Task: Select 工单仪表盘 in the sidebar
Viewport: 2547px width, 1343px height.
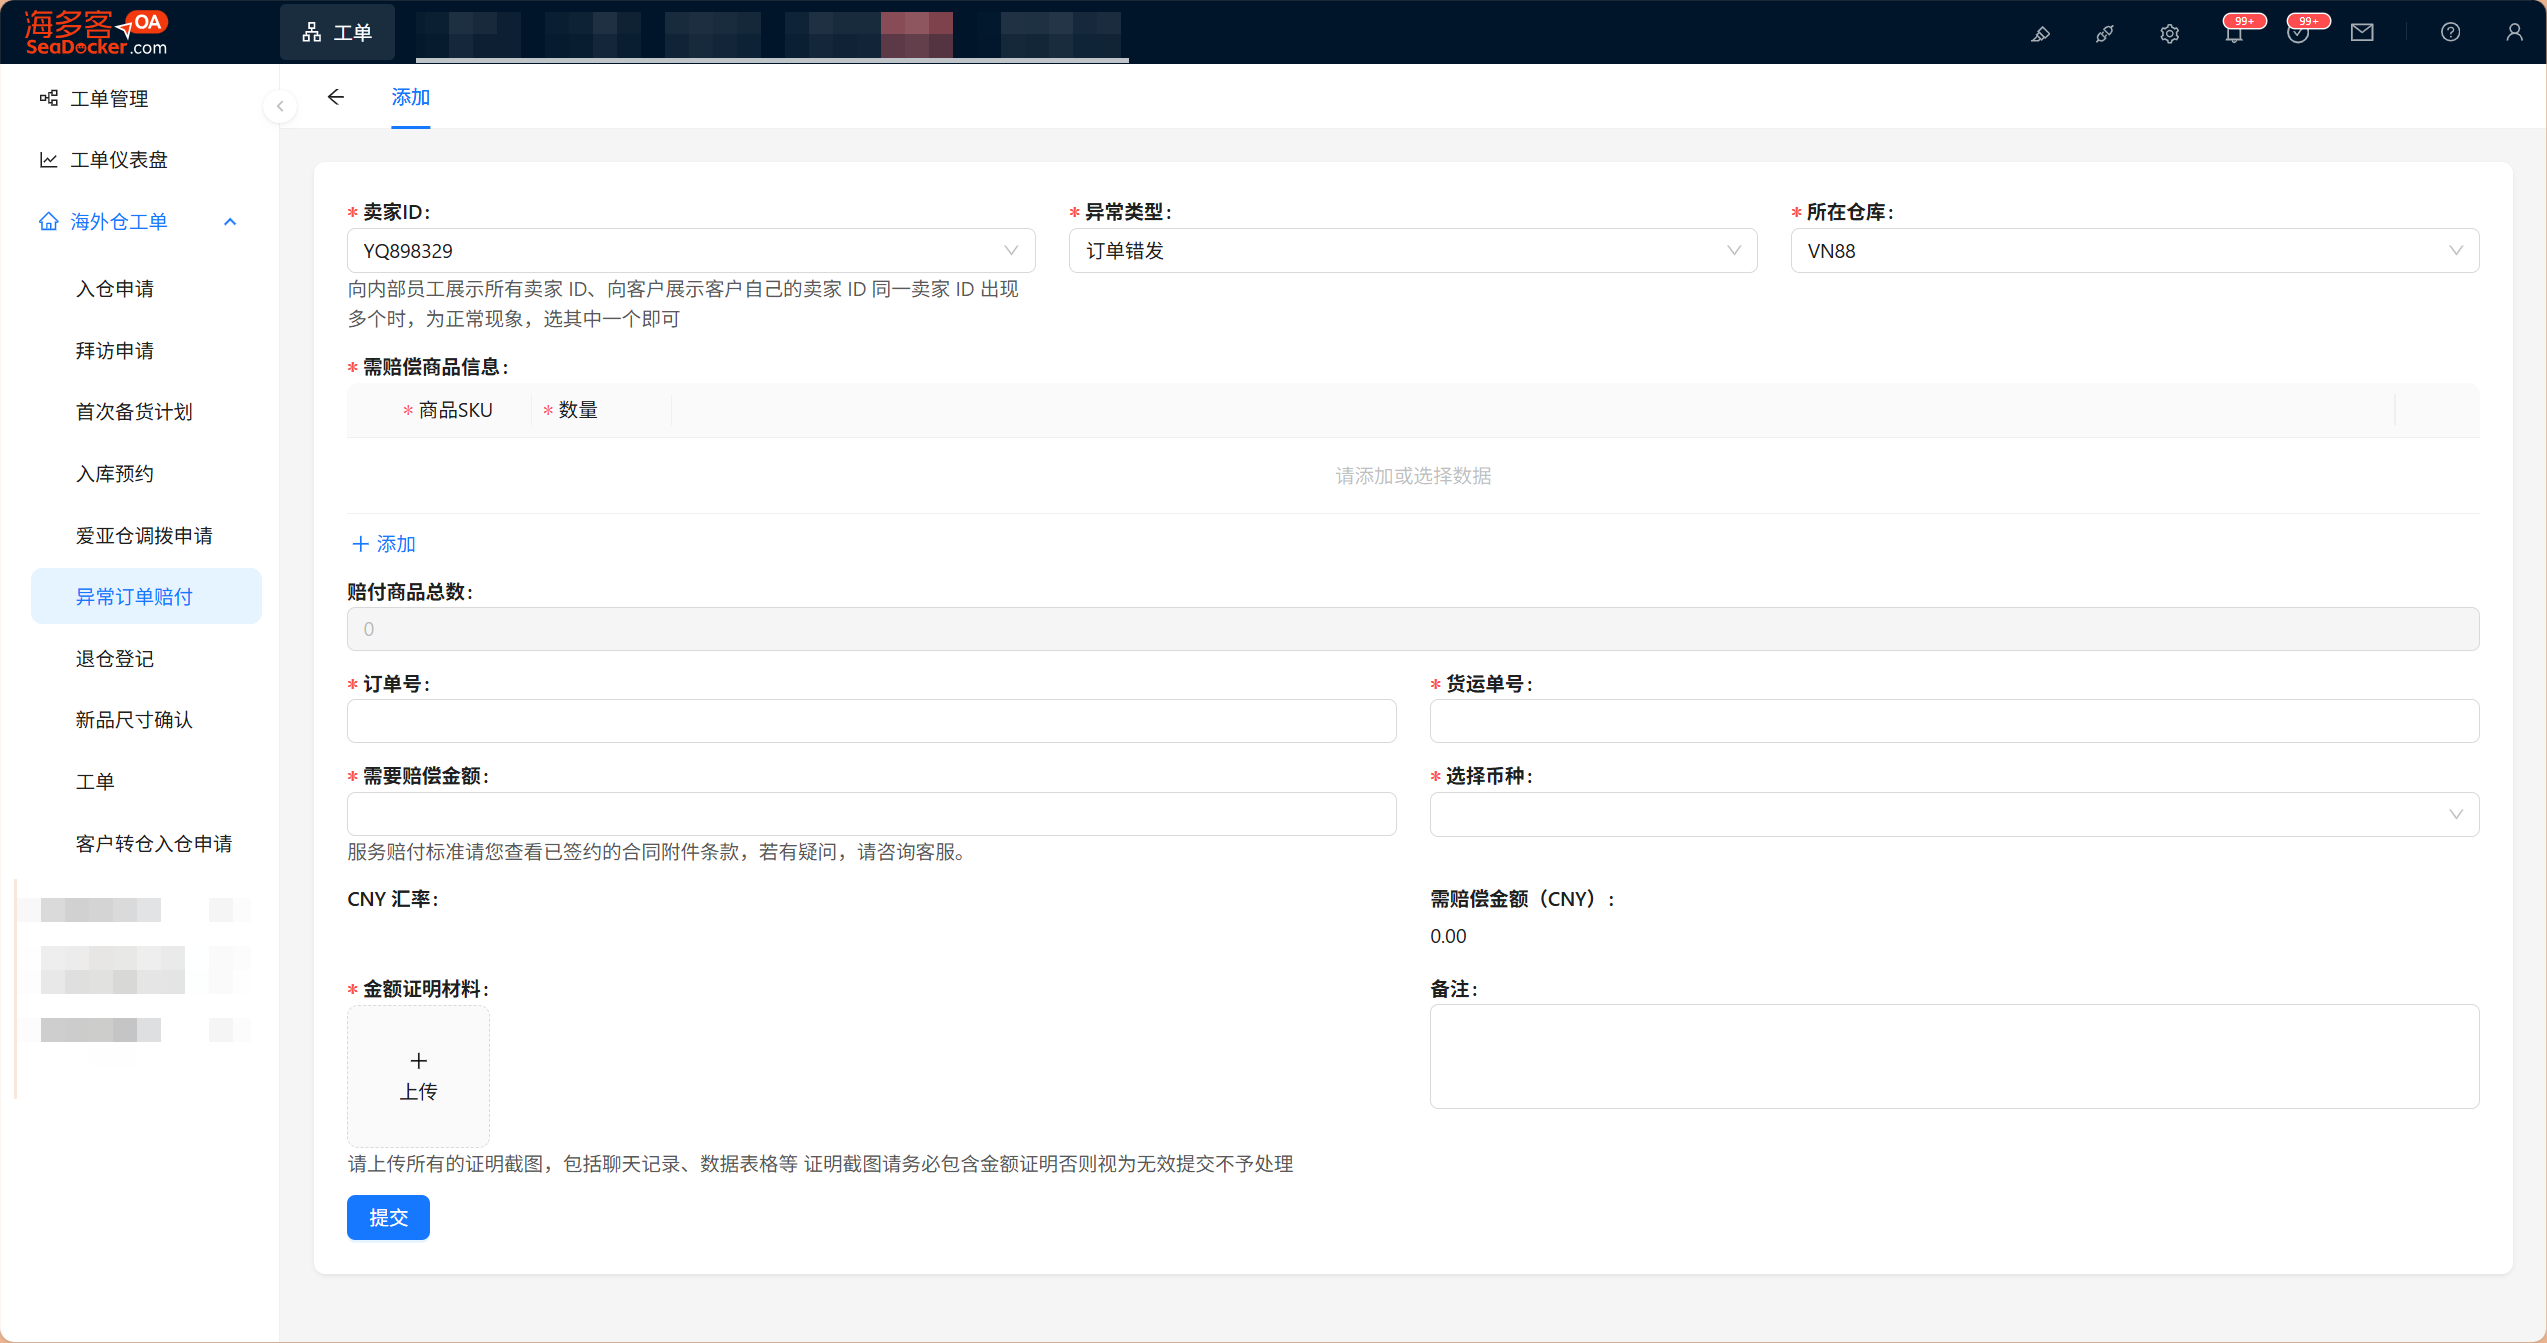Action: coord(118,160)
